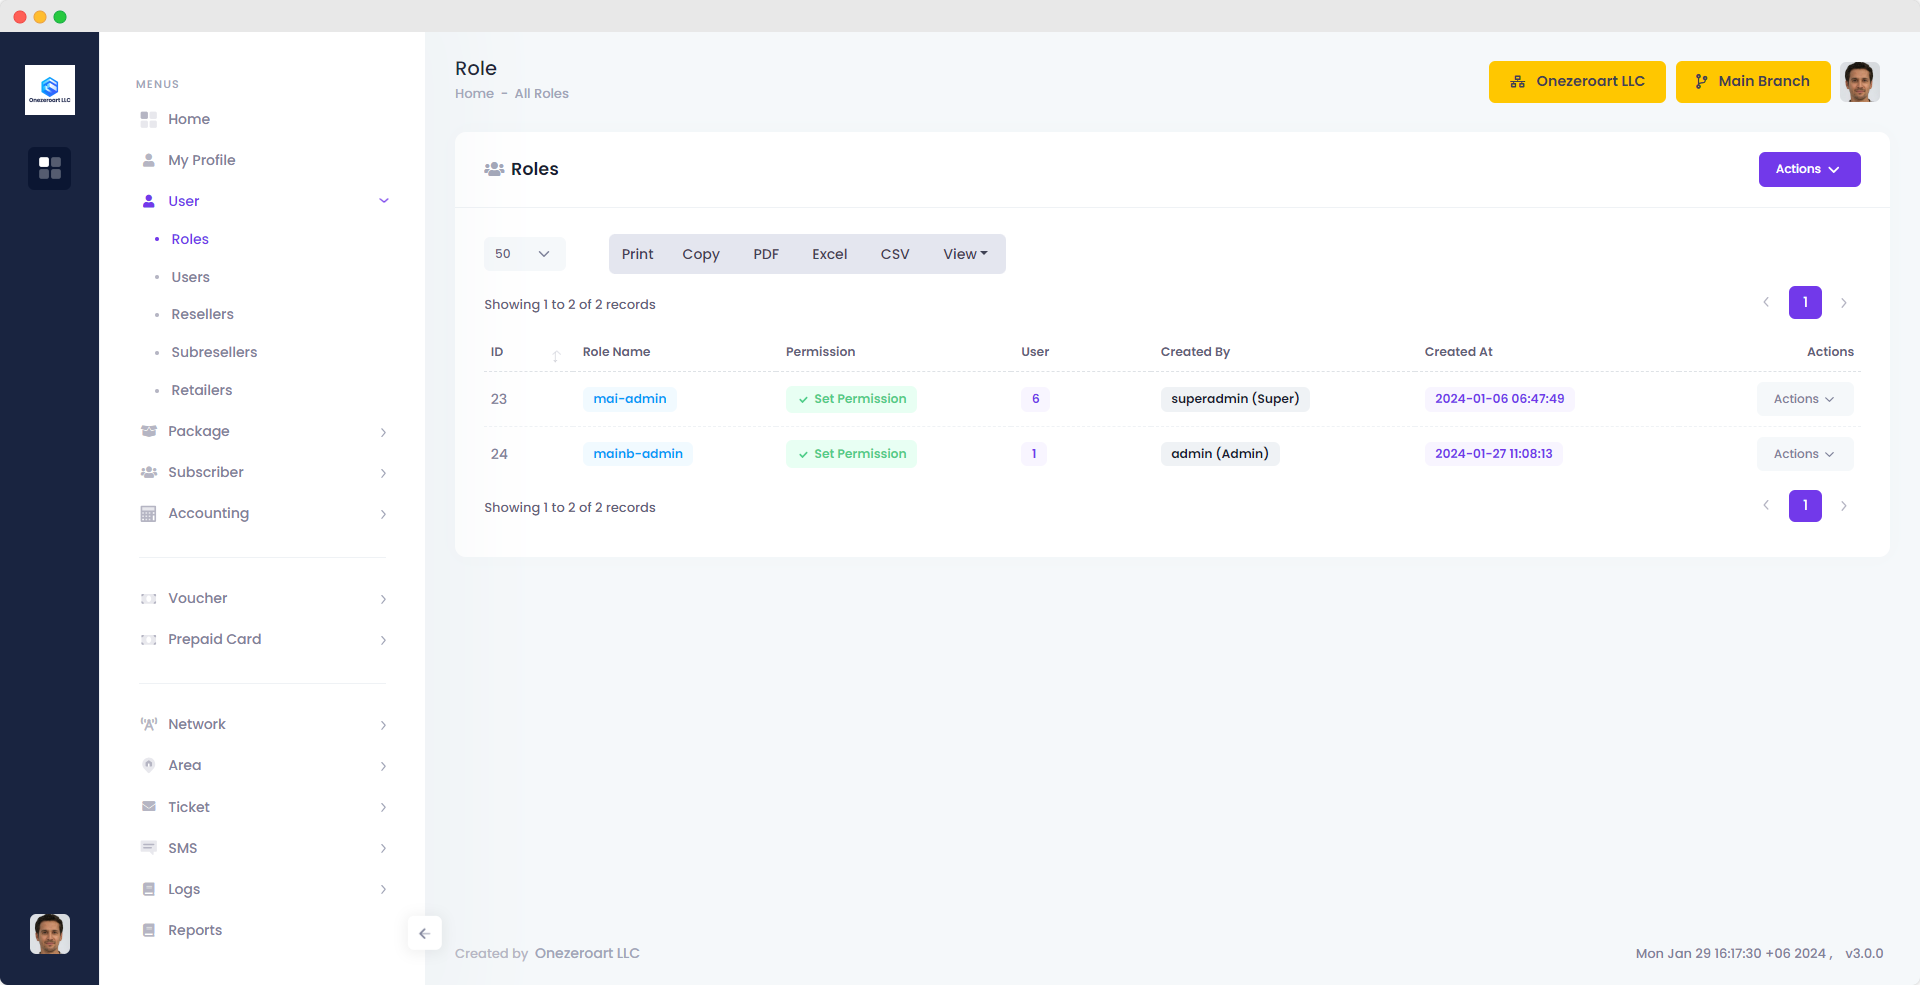Go to next page in top pagination

tap(1843, 302)
